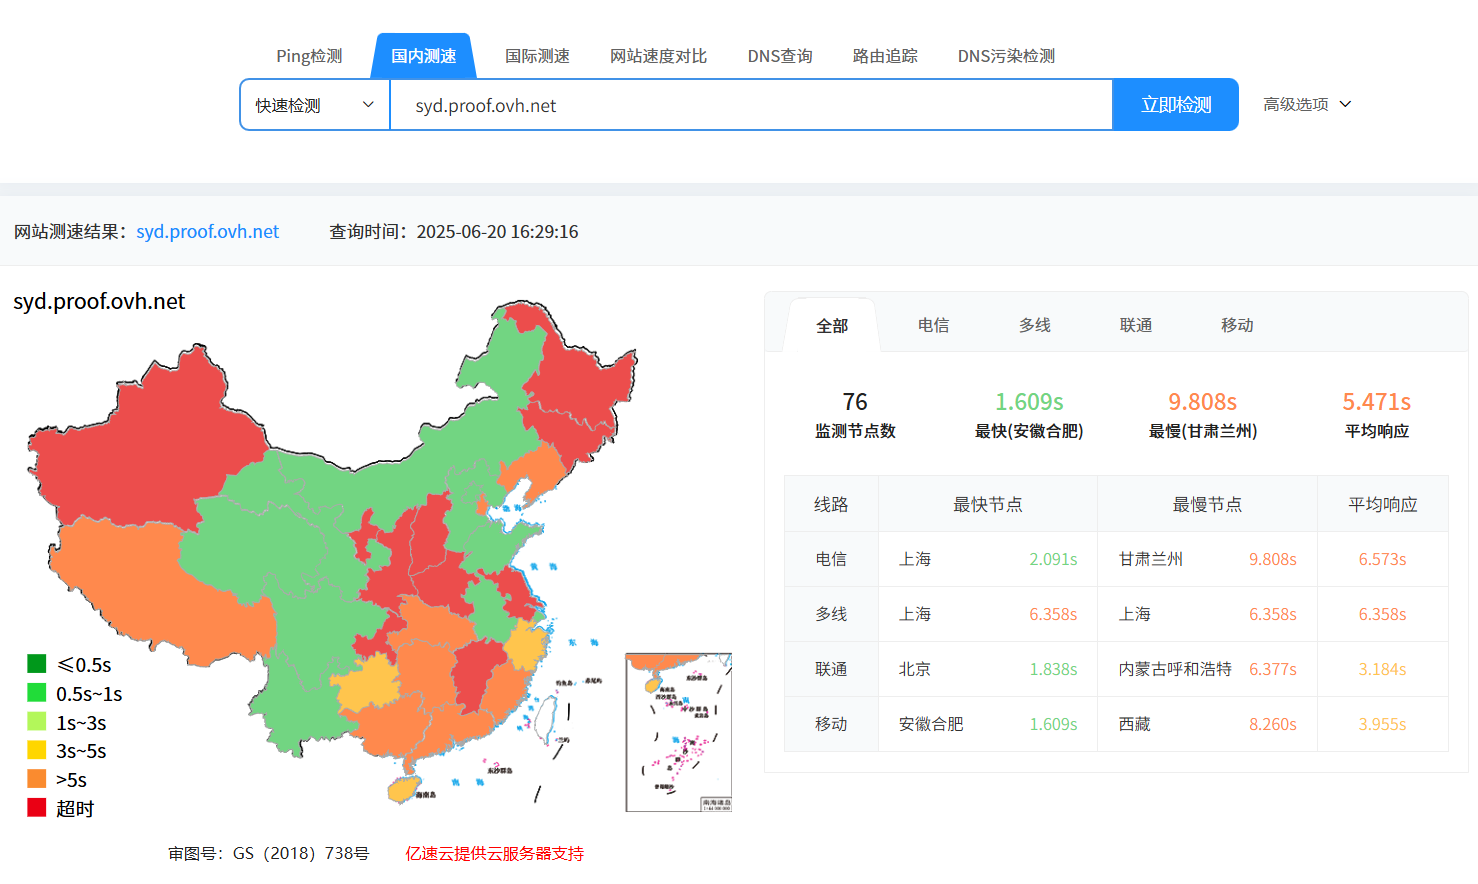Open the syd.proof.ovh.net result link
Viewport: 1478px width, 884px height.
tap(208, 232)
